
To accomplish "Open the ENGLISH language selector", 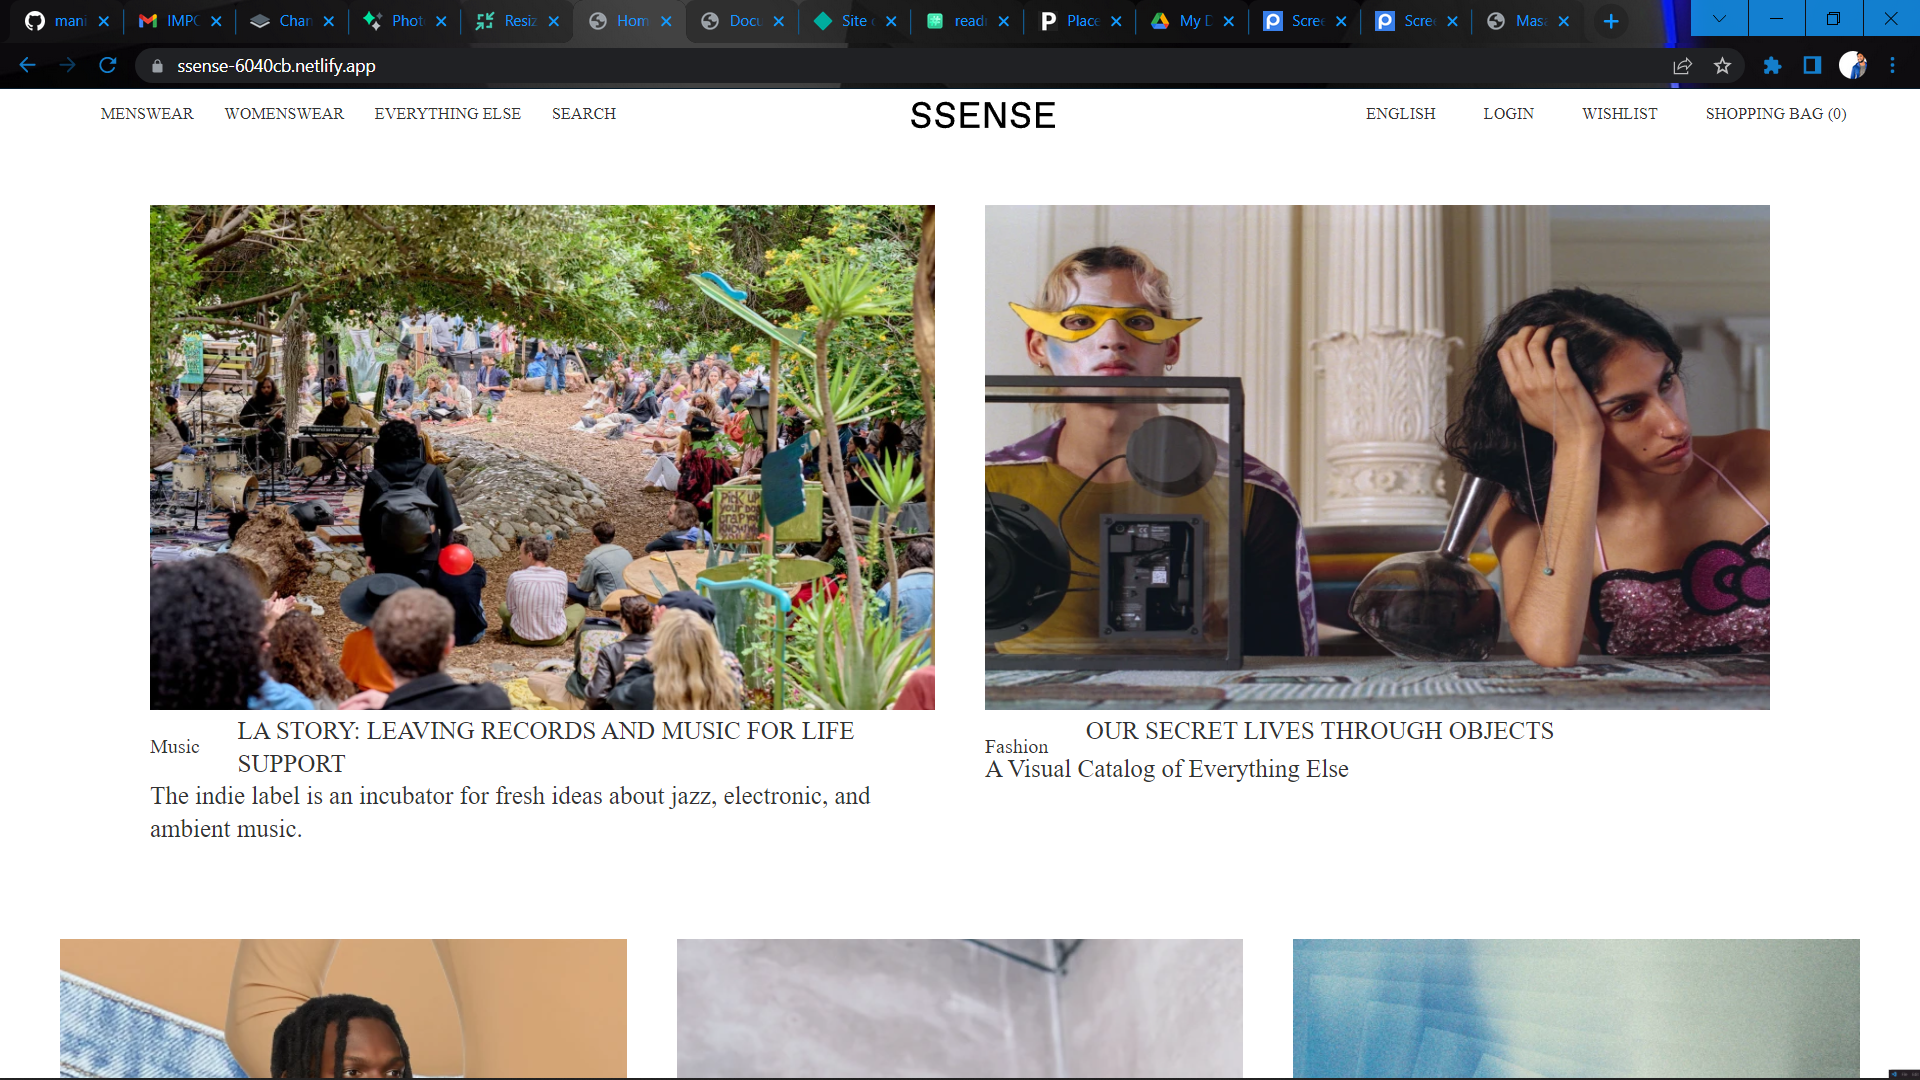I will 1400,114.
